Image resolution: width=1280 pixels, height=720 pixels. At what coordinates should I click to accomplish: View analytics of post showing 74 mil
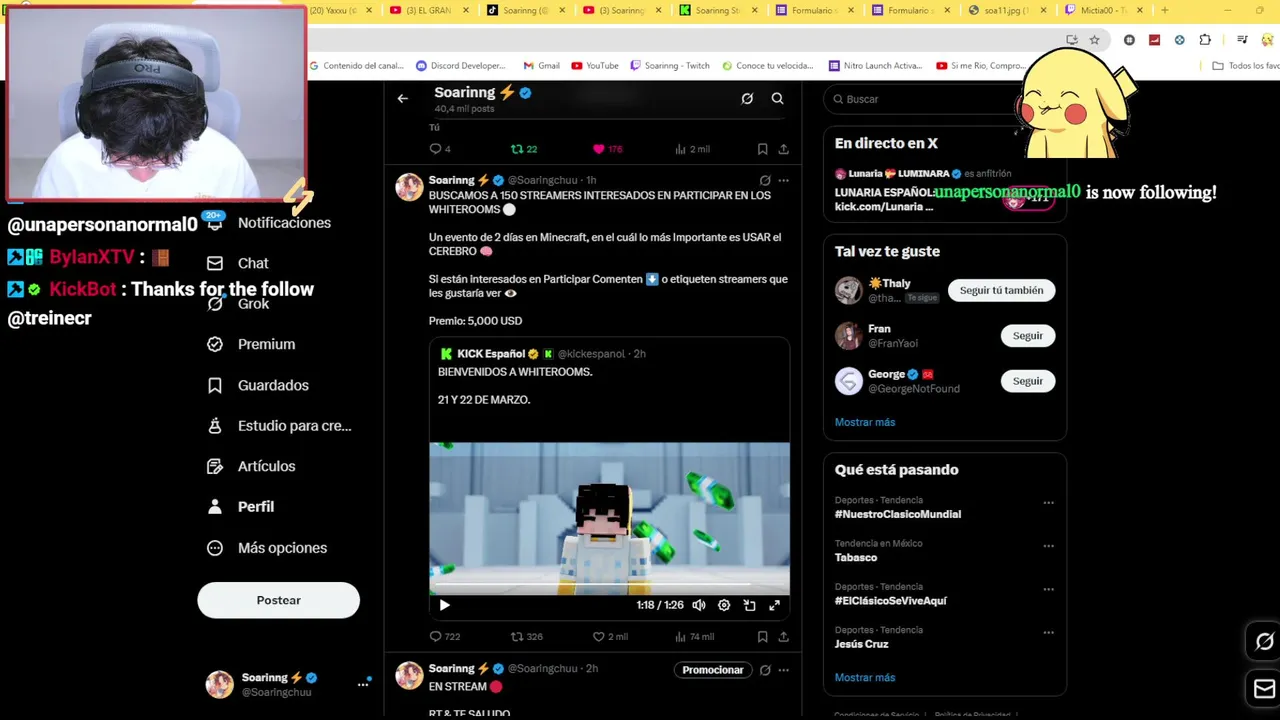[x=695, y=636]
